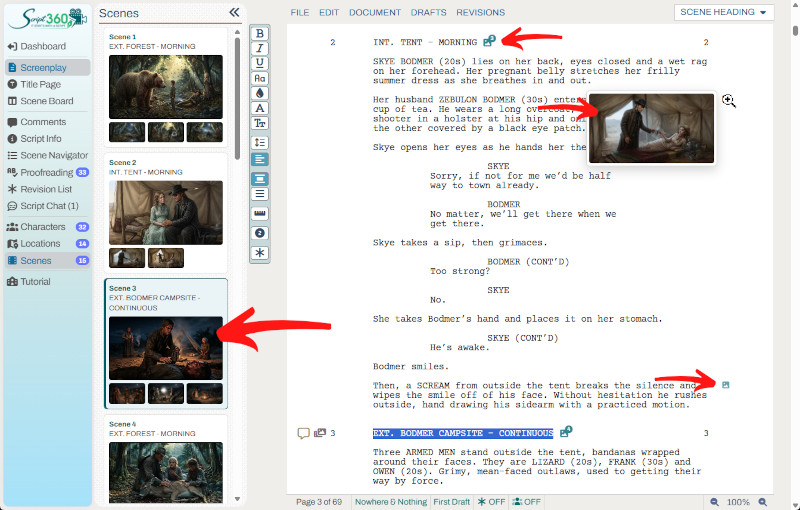The width and height of the screenshot is (800, 510).
Task: Choose second small thumbnail under Scene 2
Action: (x=166, y=258)
